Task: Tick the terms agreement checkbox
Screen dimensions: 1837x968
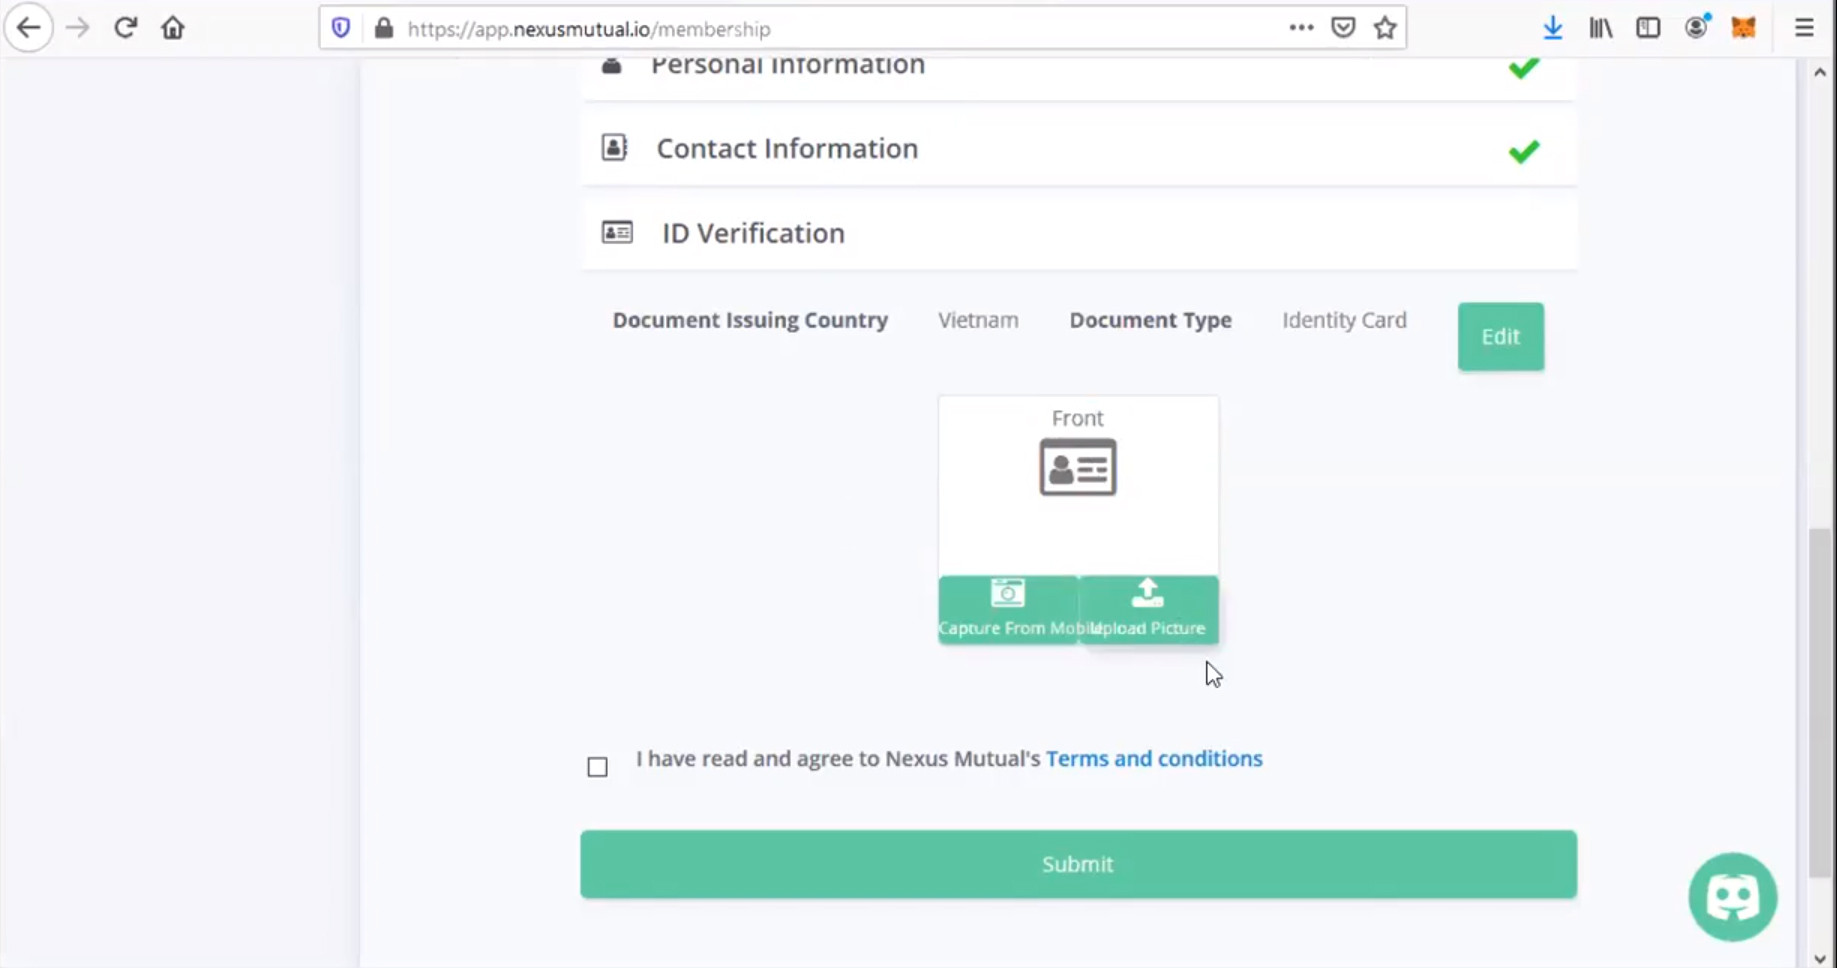Action: pos(597,767)
